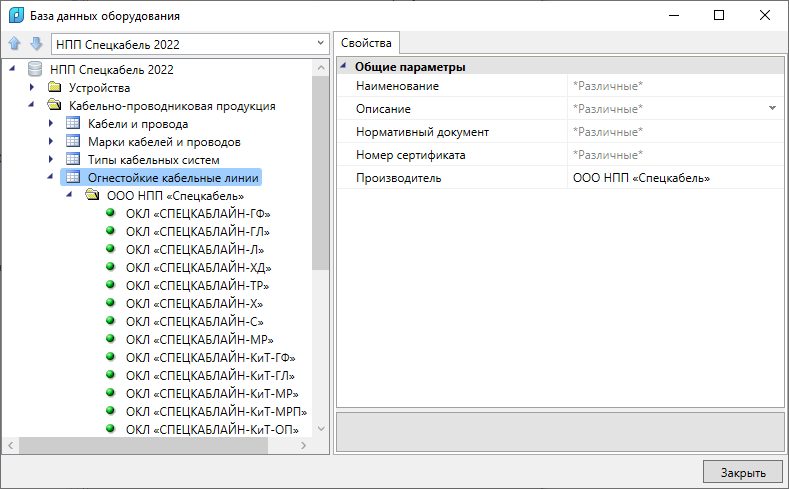Click the tree vertical scrollbar thumb
Screen dimensions: 789x489
point(321,173)
